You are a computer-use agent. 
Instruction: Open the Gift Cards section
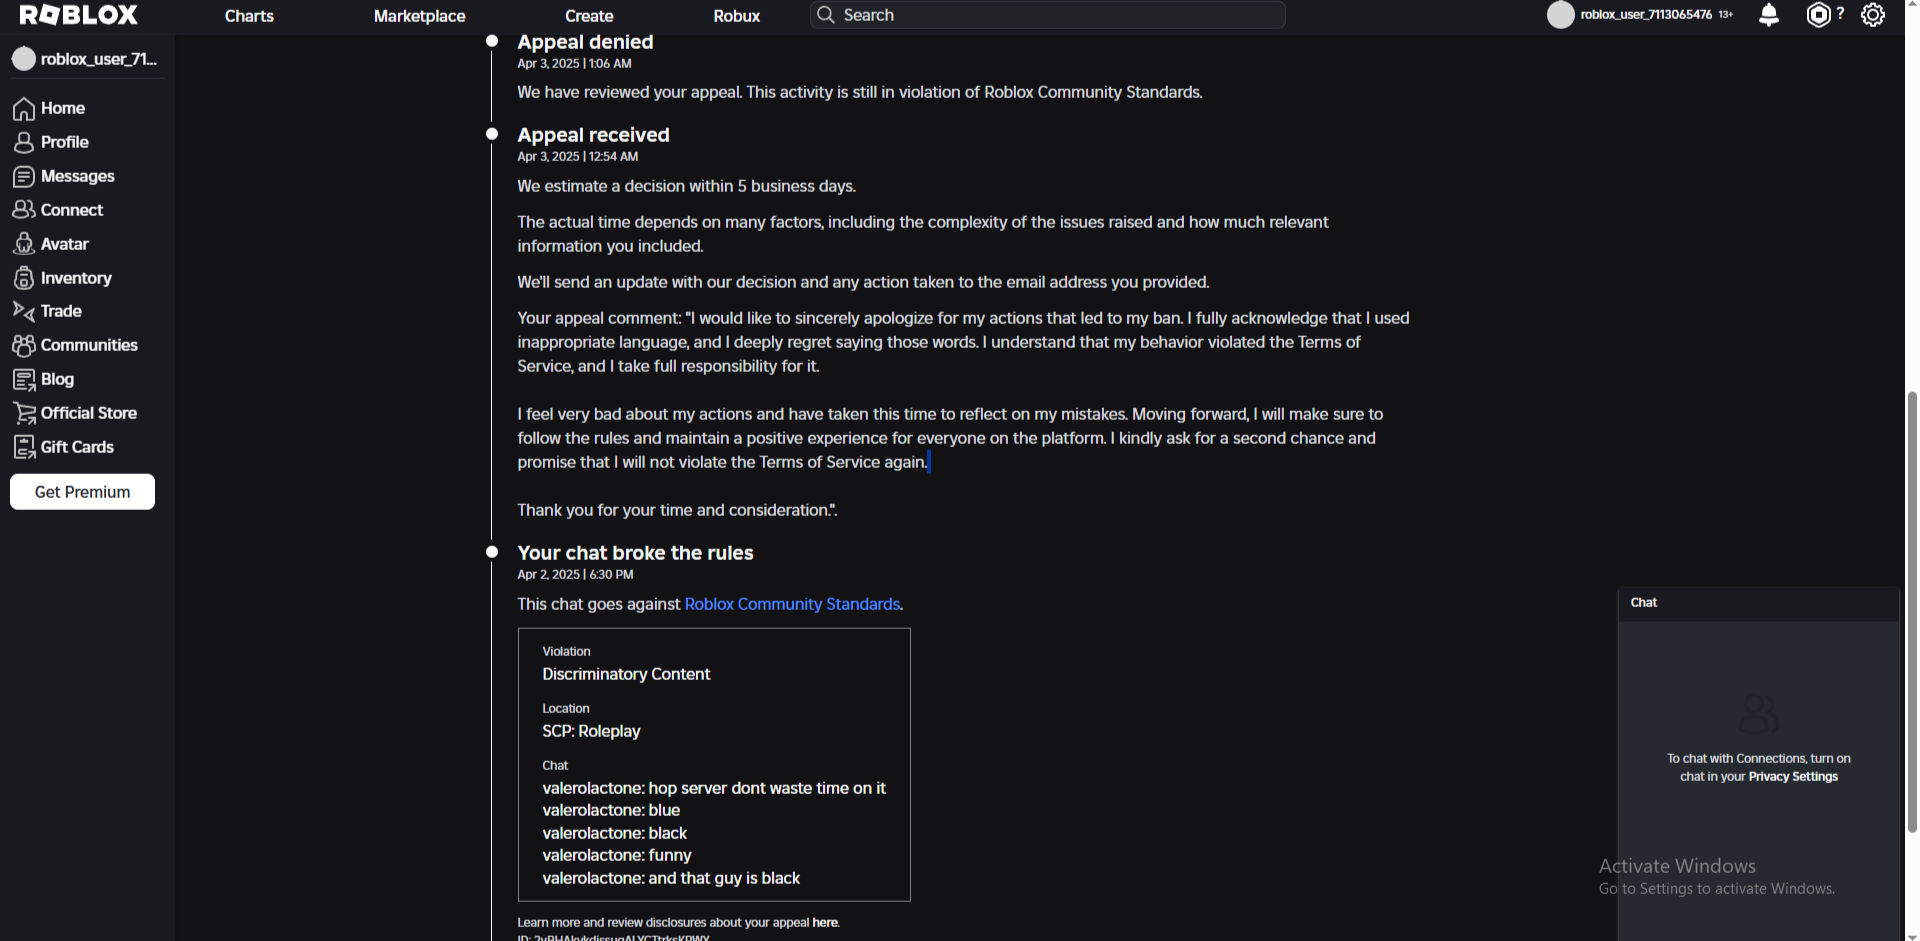click(x=24, y=447)
